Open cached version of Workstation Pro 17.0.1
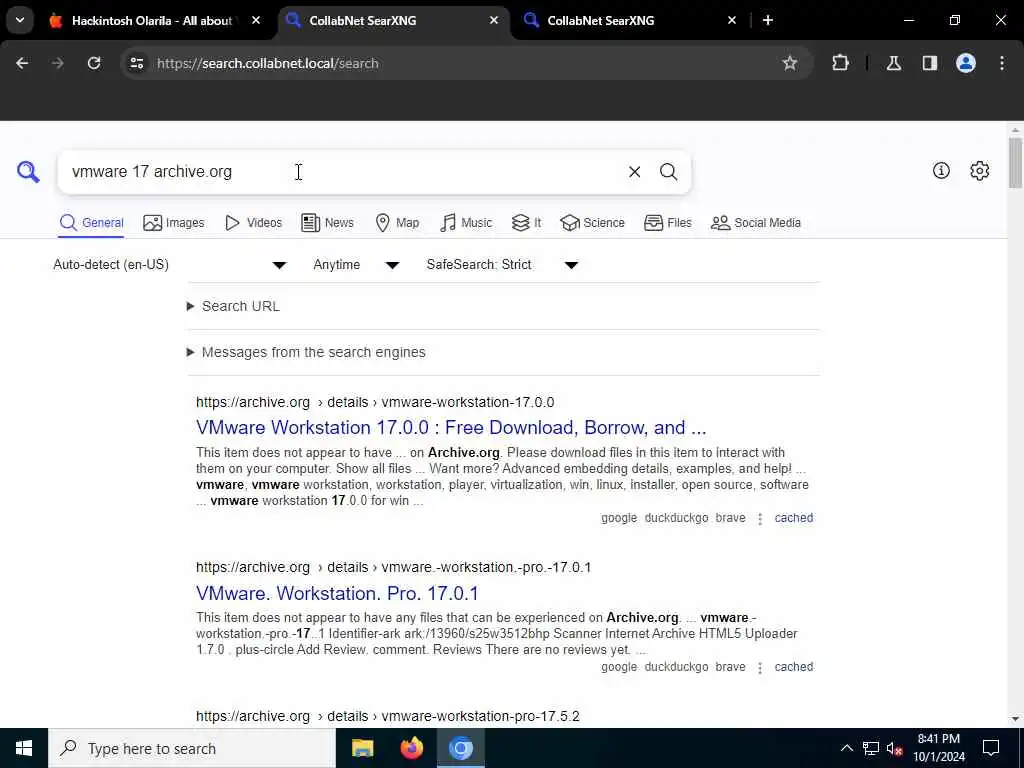 click(x=793, y=667)
